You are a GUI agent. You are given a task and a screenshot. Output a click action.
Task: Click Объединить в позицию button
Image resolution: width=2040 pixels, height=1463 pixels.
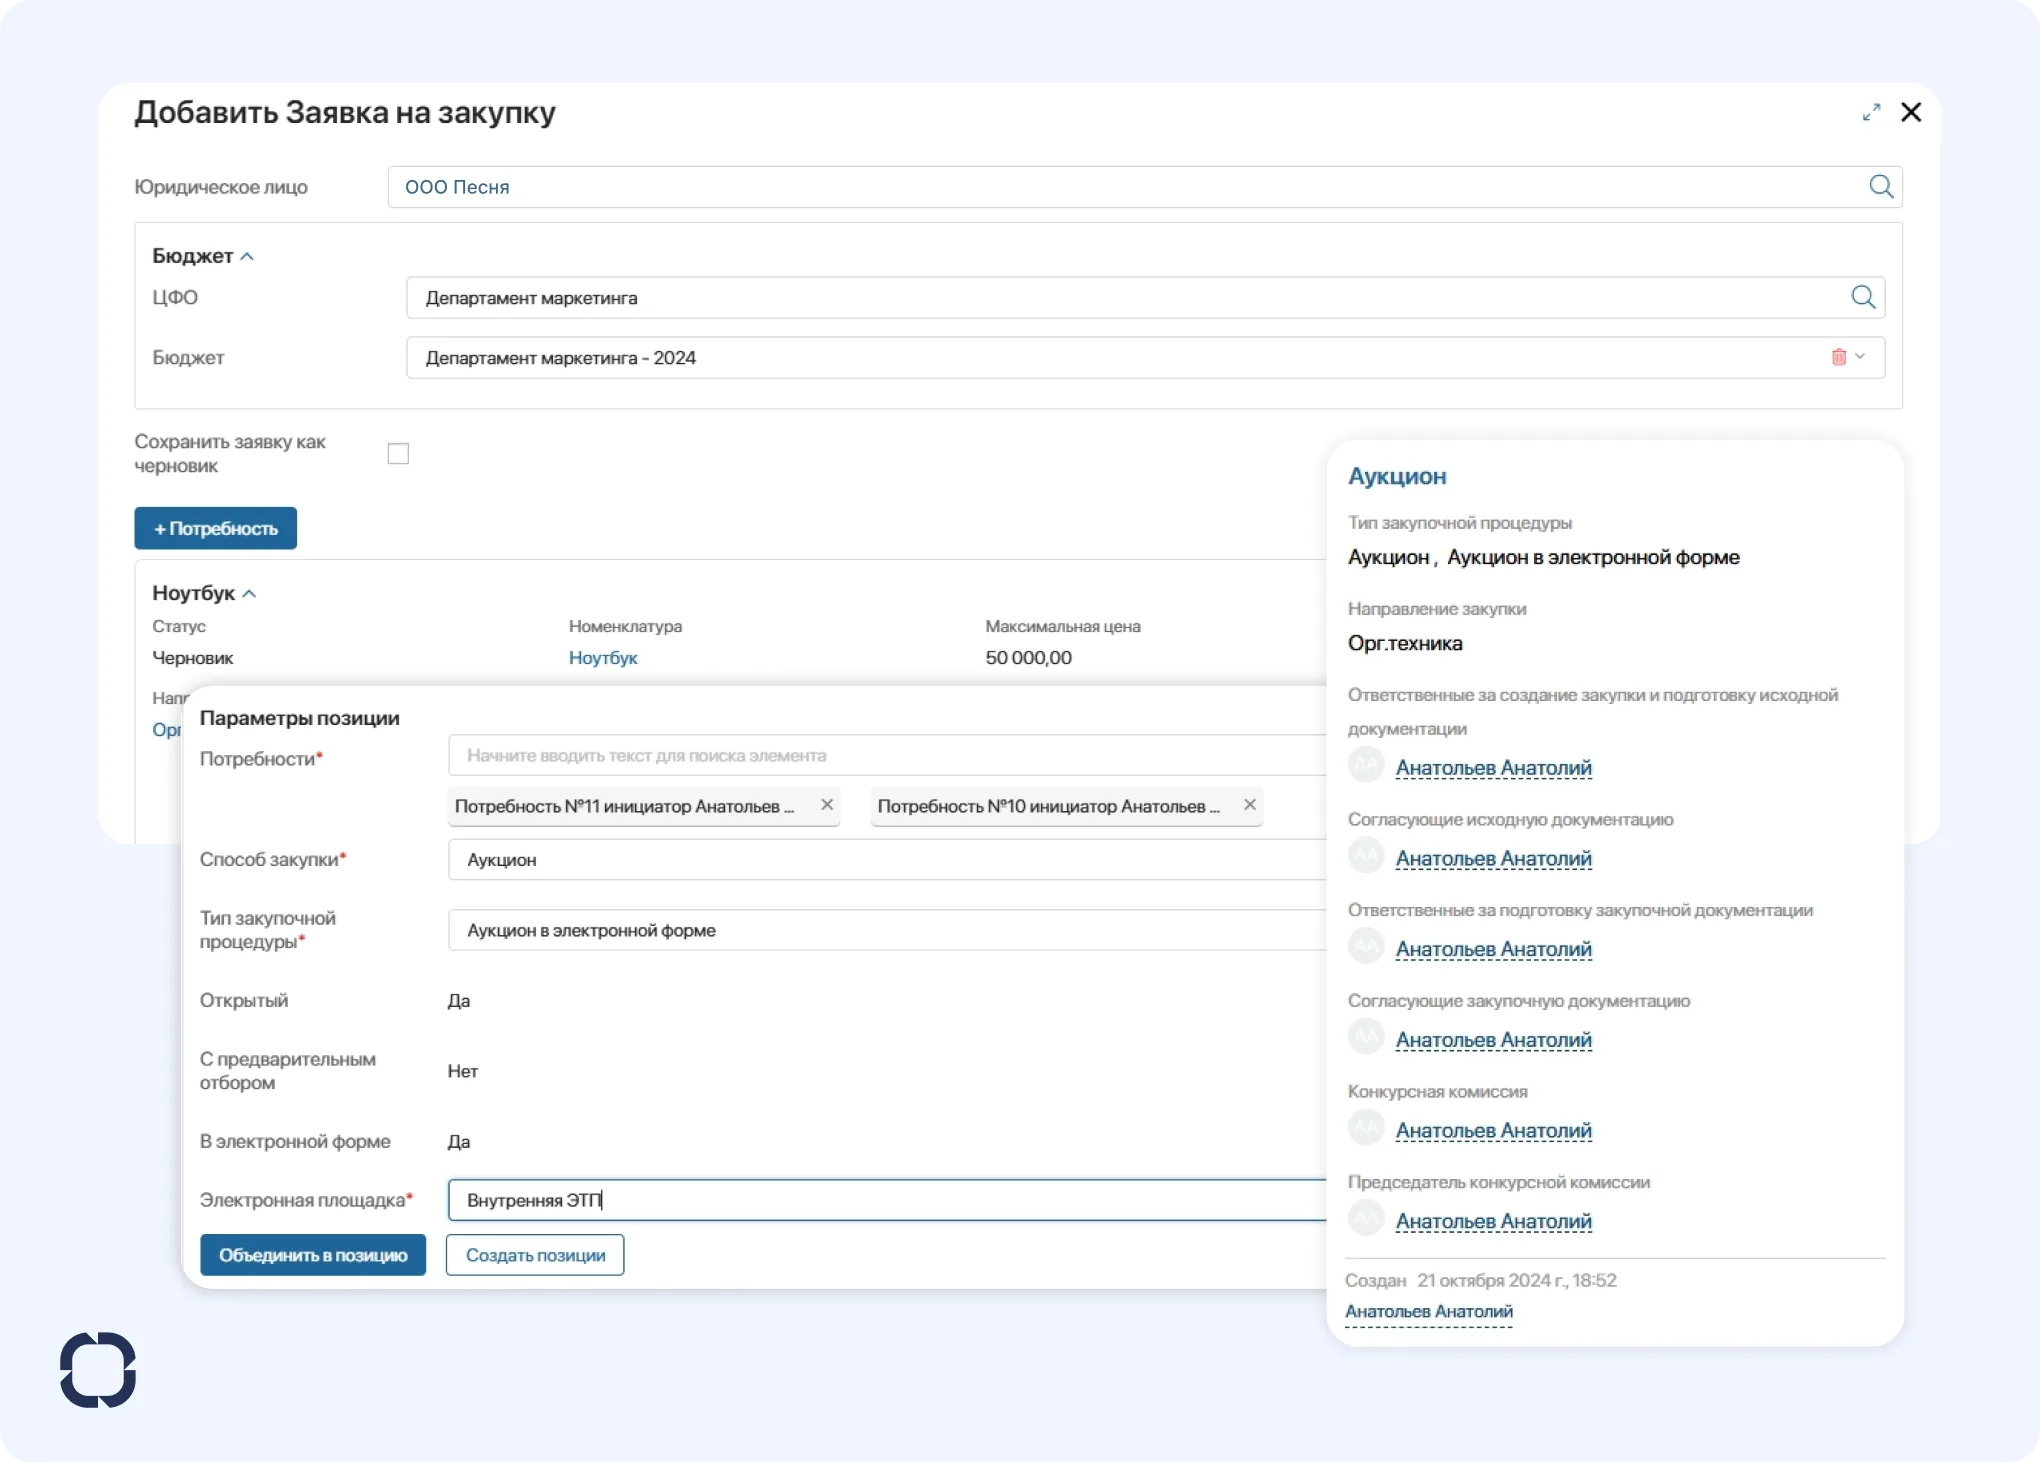coord(313,1255)
